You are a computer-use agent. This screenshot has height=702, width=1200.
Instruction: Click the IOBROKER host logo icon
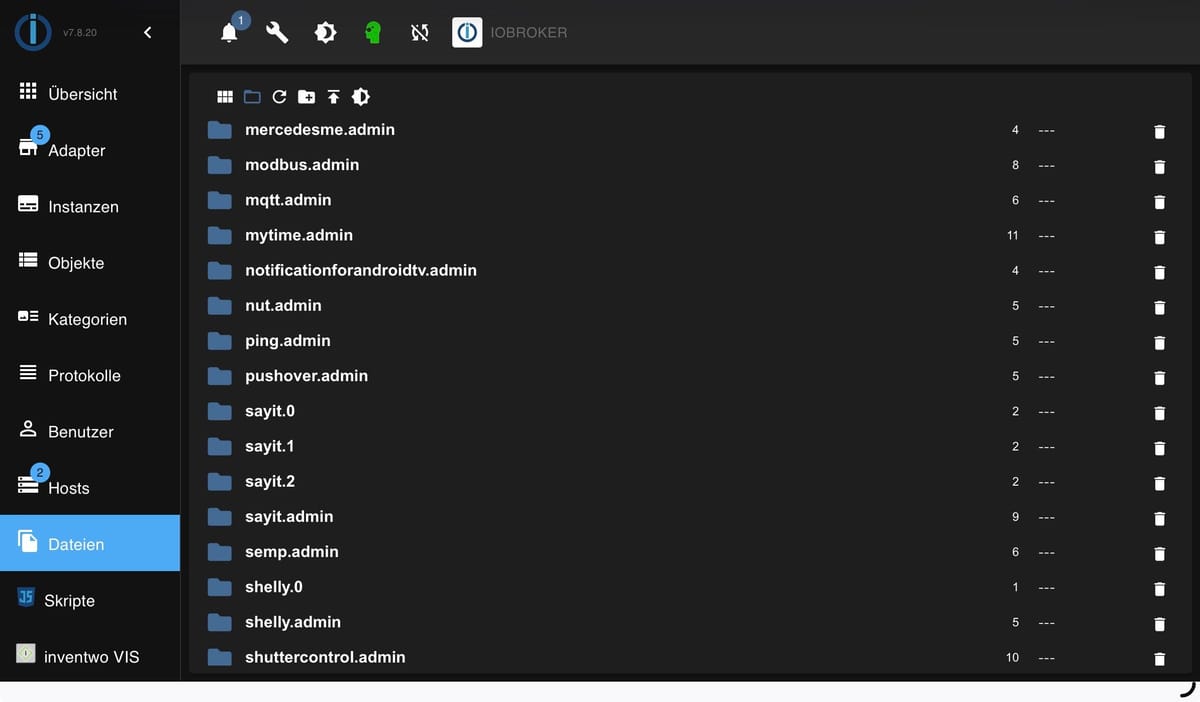point(467,33)
